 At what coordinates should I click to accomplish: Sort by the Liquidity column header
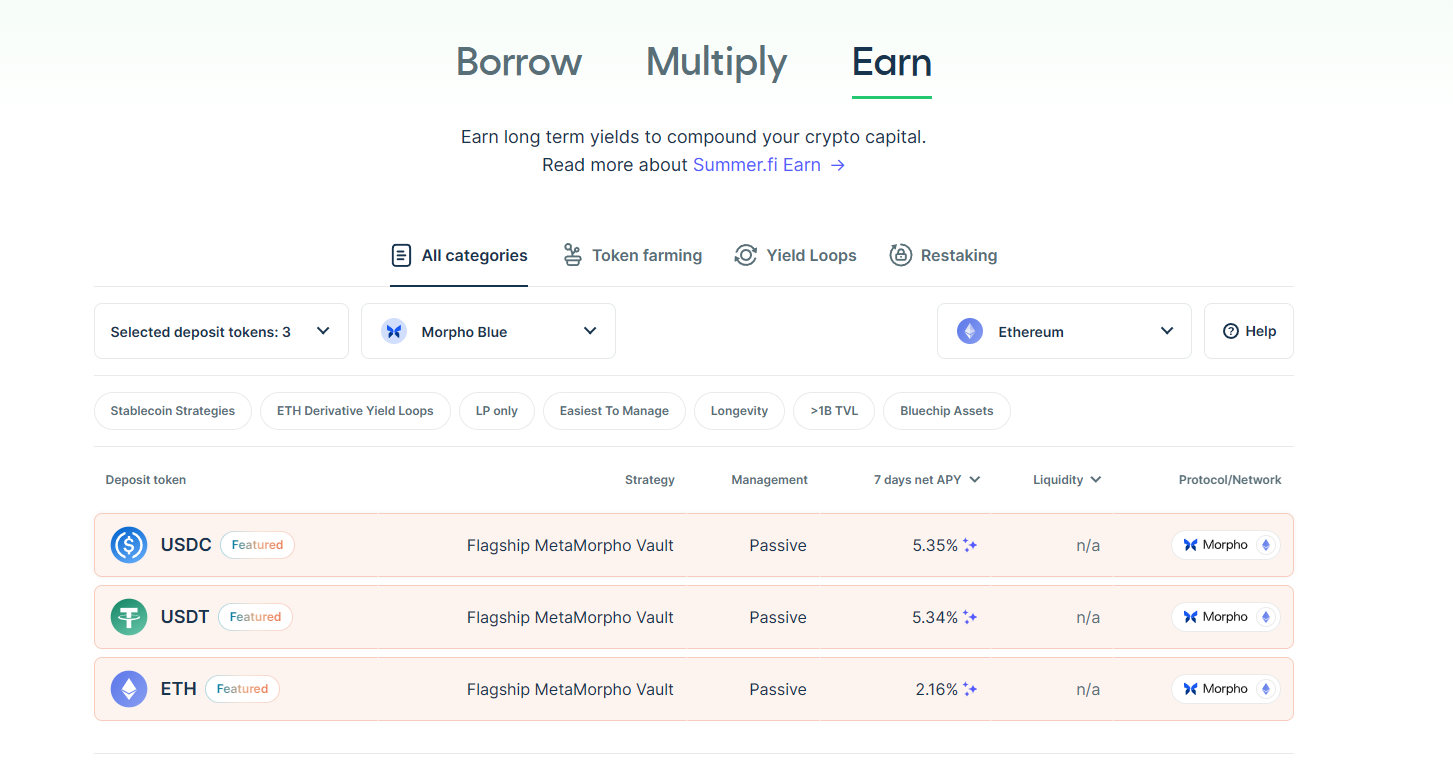coord(1066,480)
